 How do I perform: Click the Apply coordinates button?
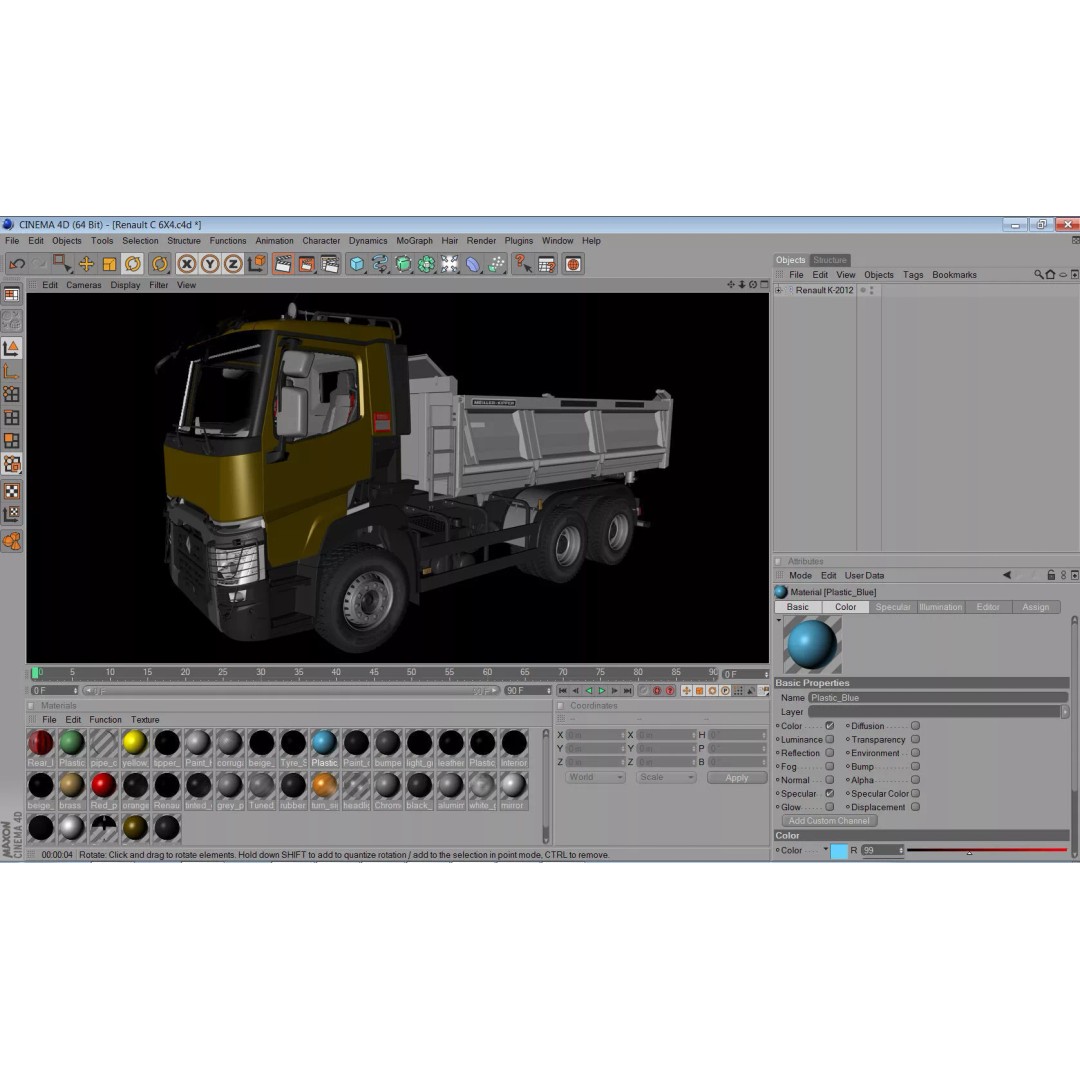tap(736, 778)
